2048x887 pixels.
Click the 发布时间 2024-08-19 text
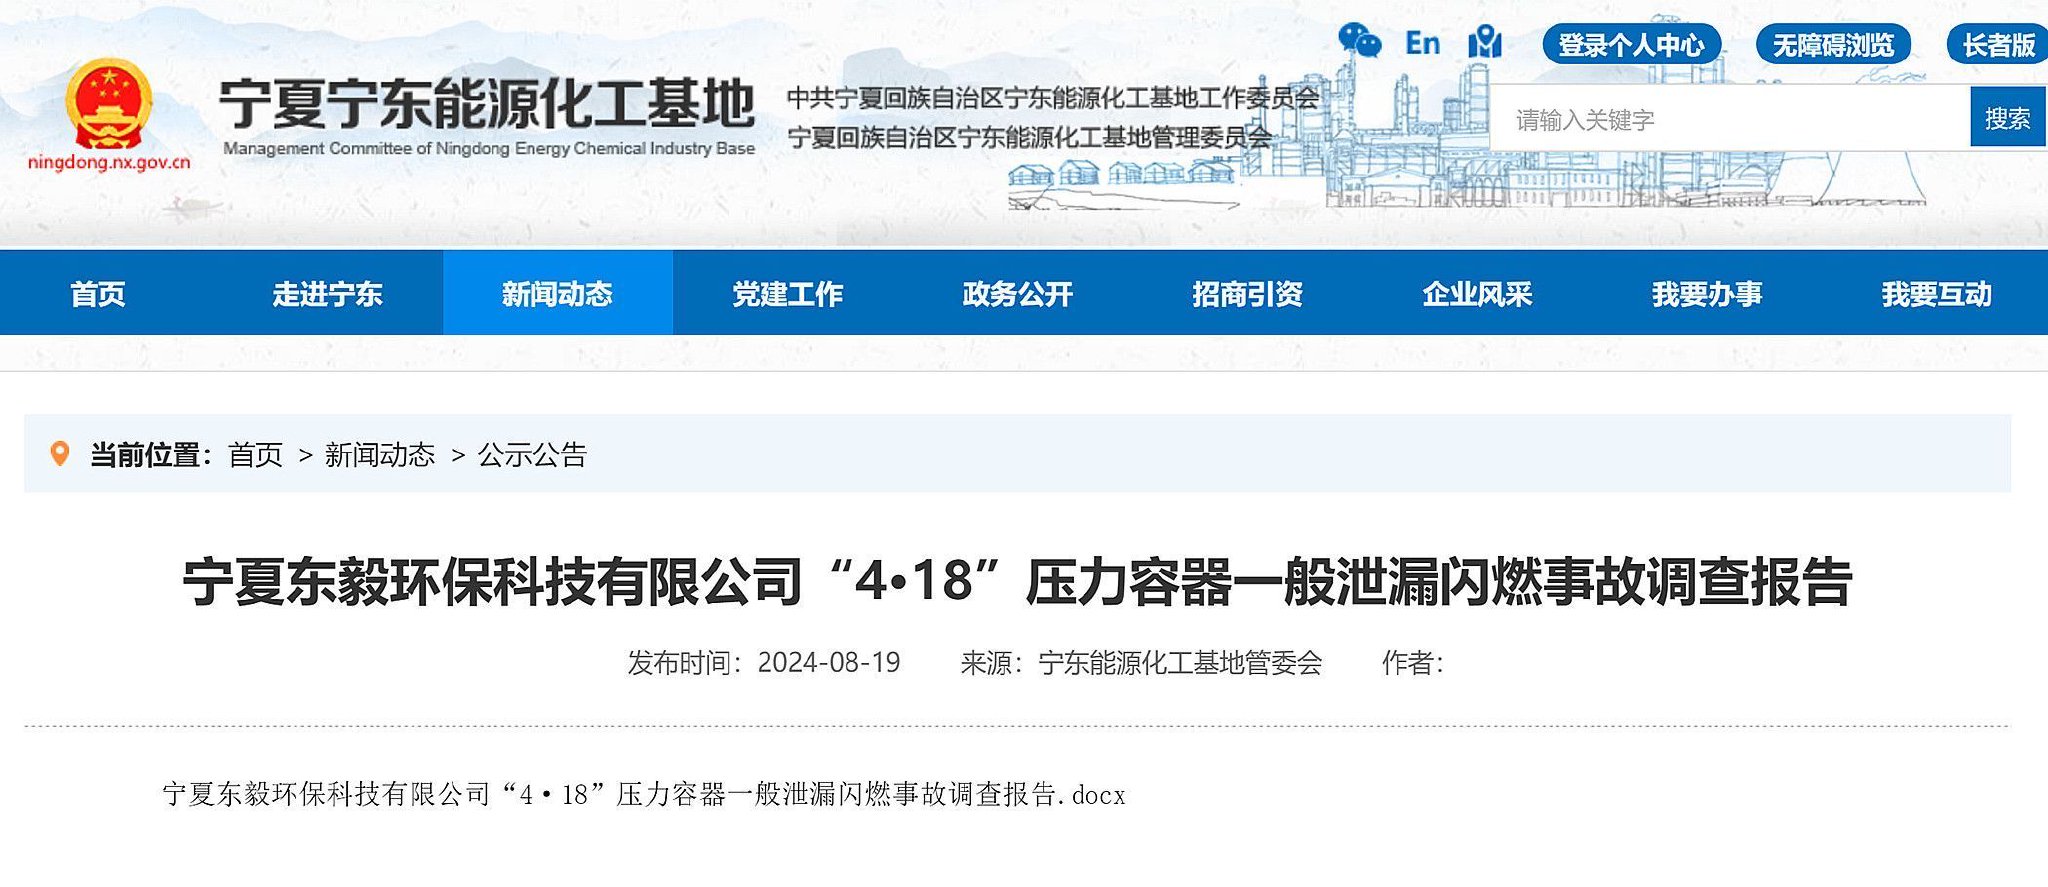[764, 662]
